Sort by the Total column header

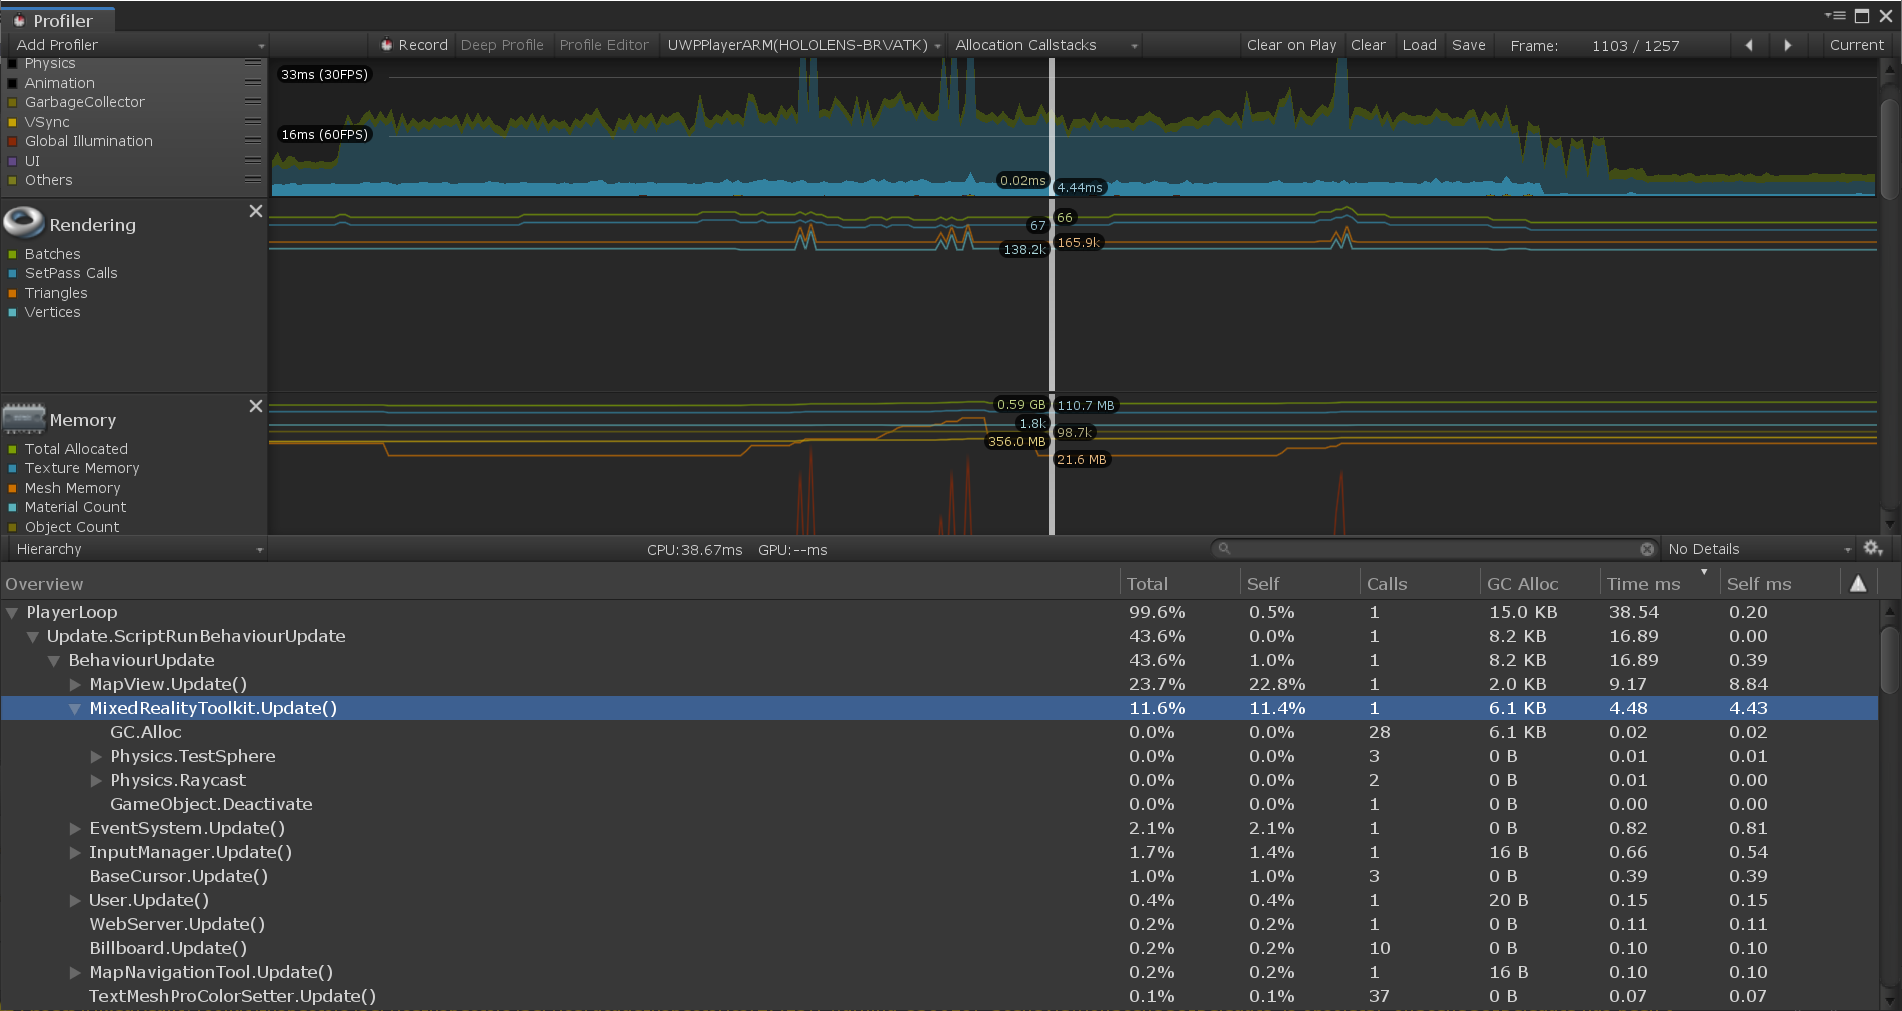pos(1180,584)
